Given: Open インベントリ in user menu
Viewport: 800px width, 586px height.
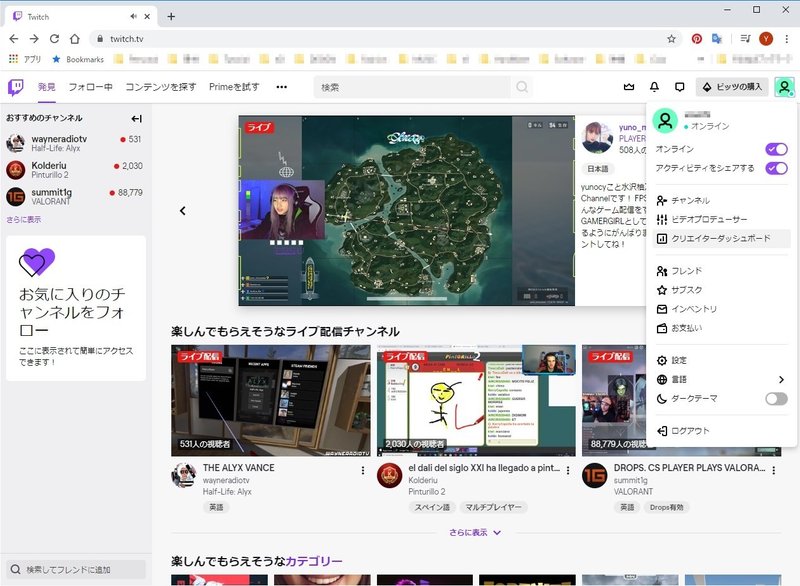Looking at the screenshot, I should click(721, 309).
